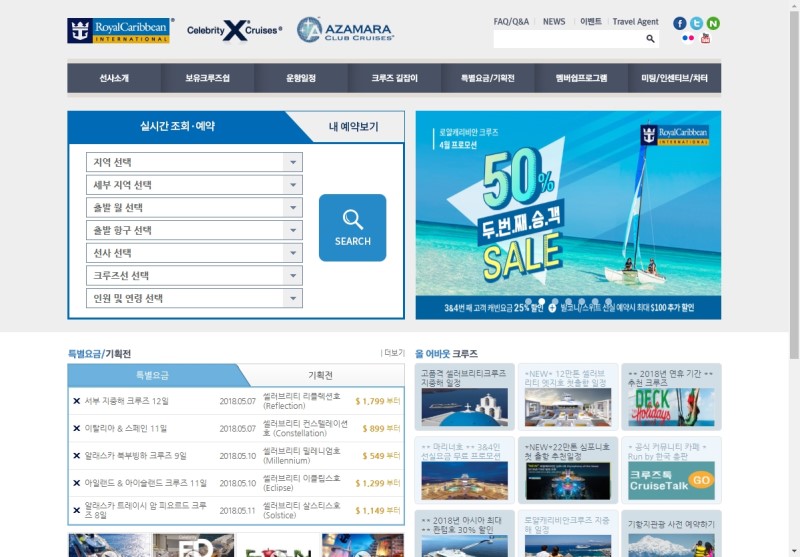Open the YouTube icon
The width and height of the screenshot is (800, 557).
[705, 38]
